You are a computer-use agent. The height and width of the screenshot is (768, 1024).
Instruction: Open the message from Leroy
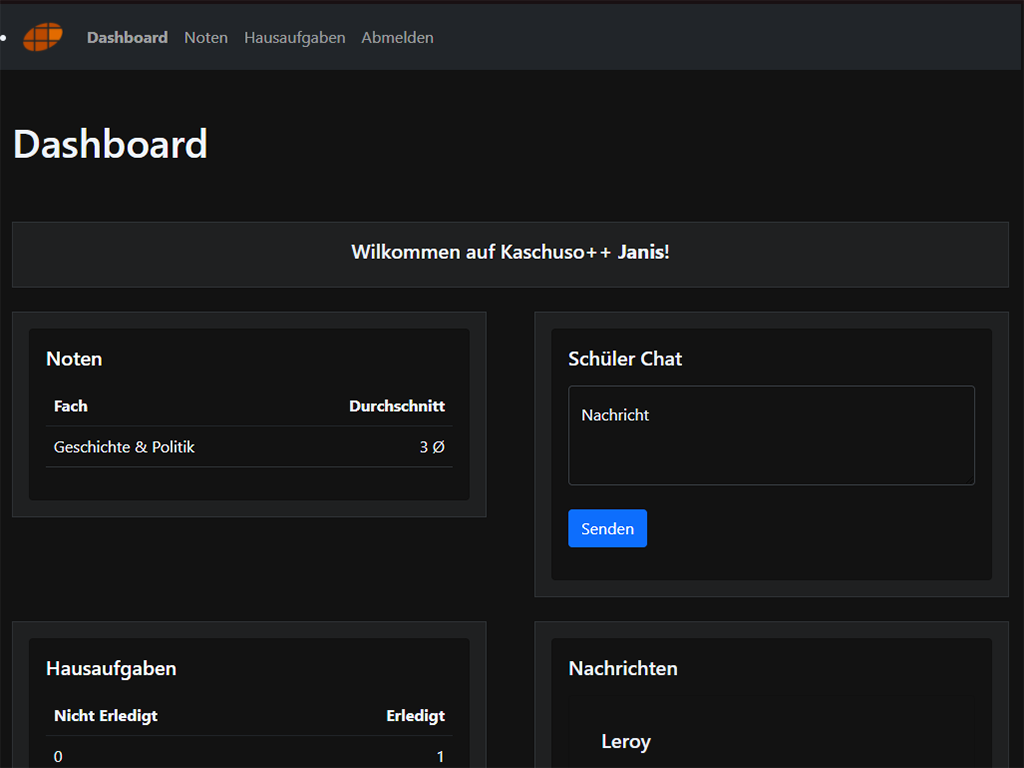[626, 742]
